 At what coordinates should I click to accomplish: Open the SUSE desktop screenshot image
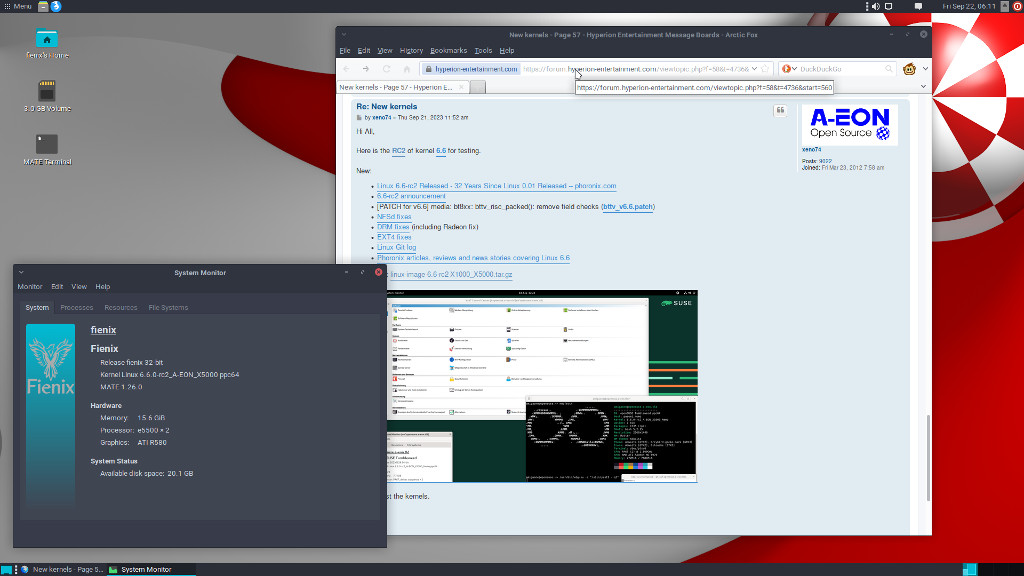pos(542,386)
